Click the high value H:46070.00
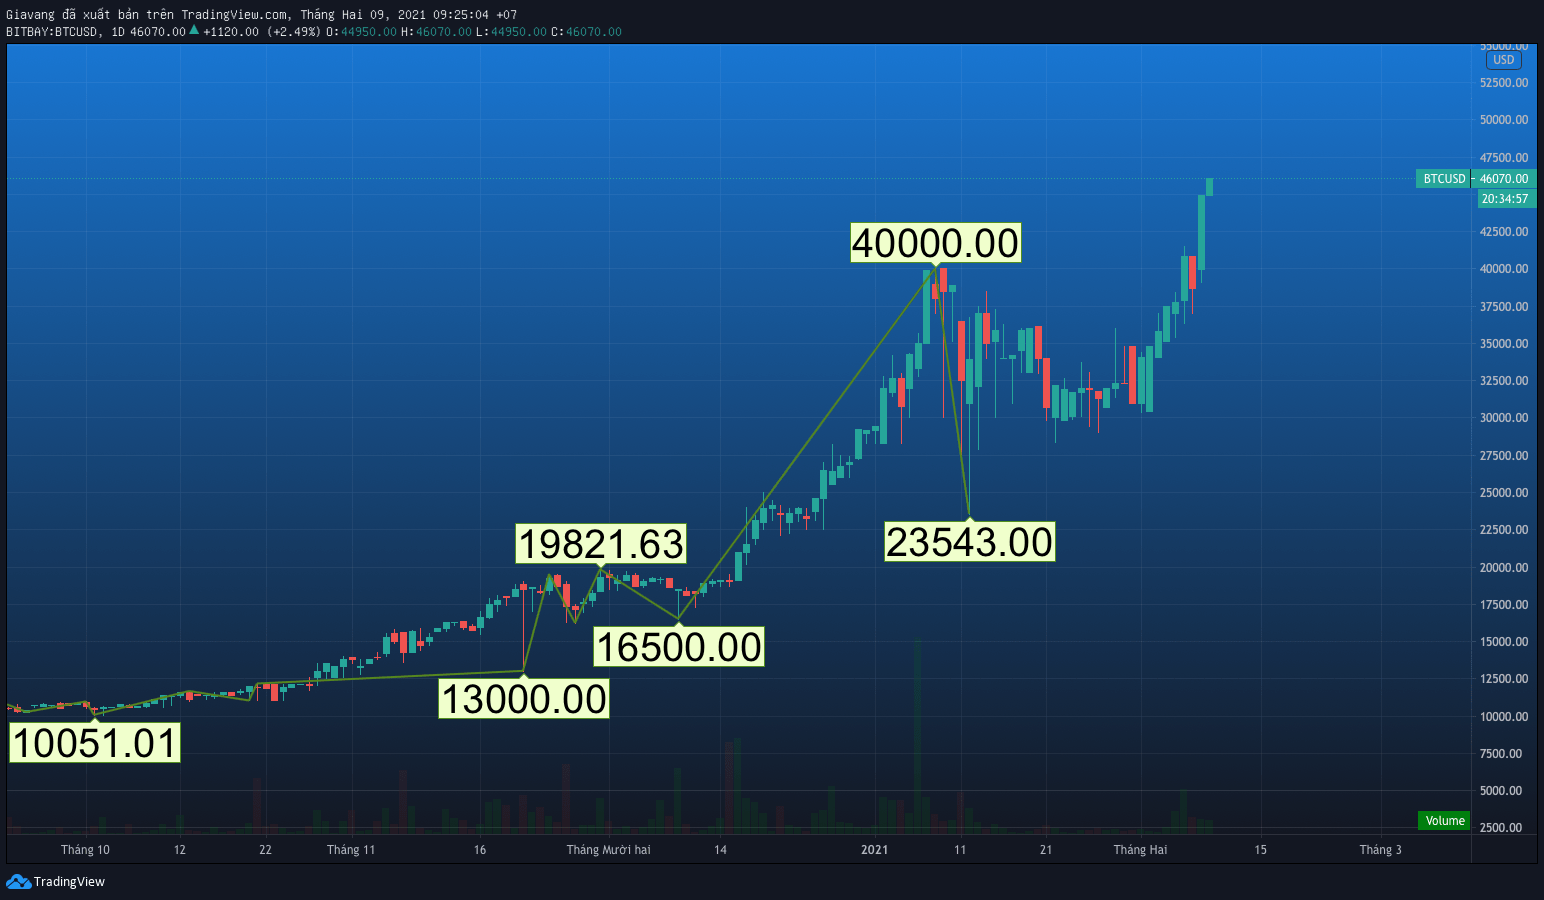 [x=437, y=32]
